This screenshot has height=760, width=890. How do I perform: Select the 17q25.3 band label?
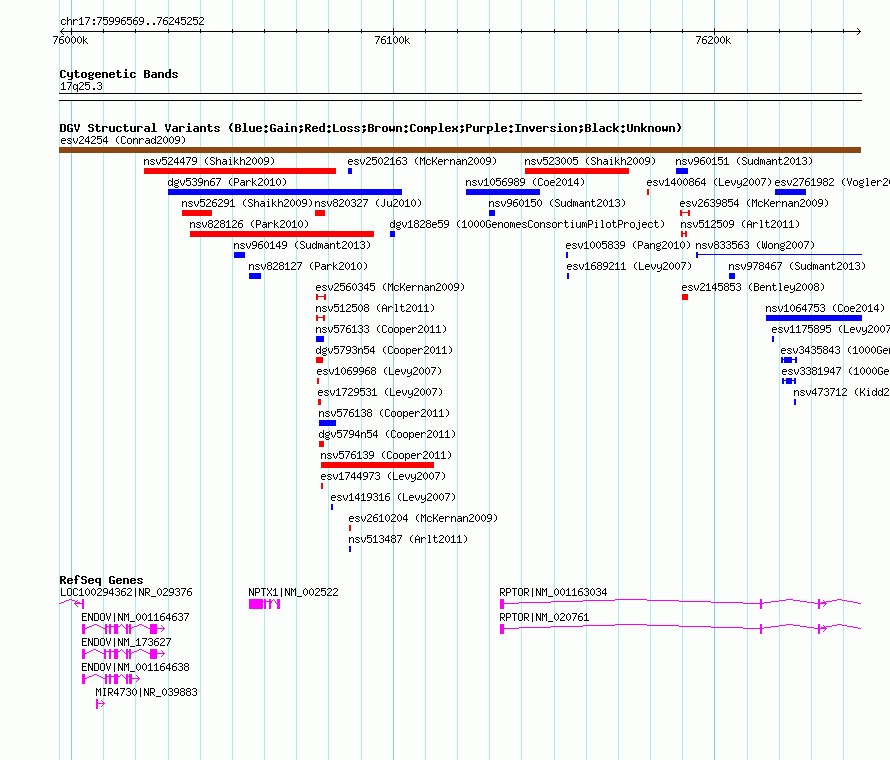click(x=81, y=86)
